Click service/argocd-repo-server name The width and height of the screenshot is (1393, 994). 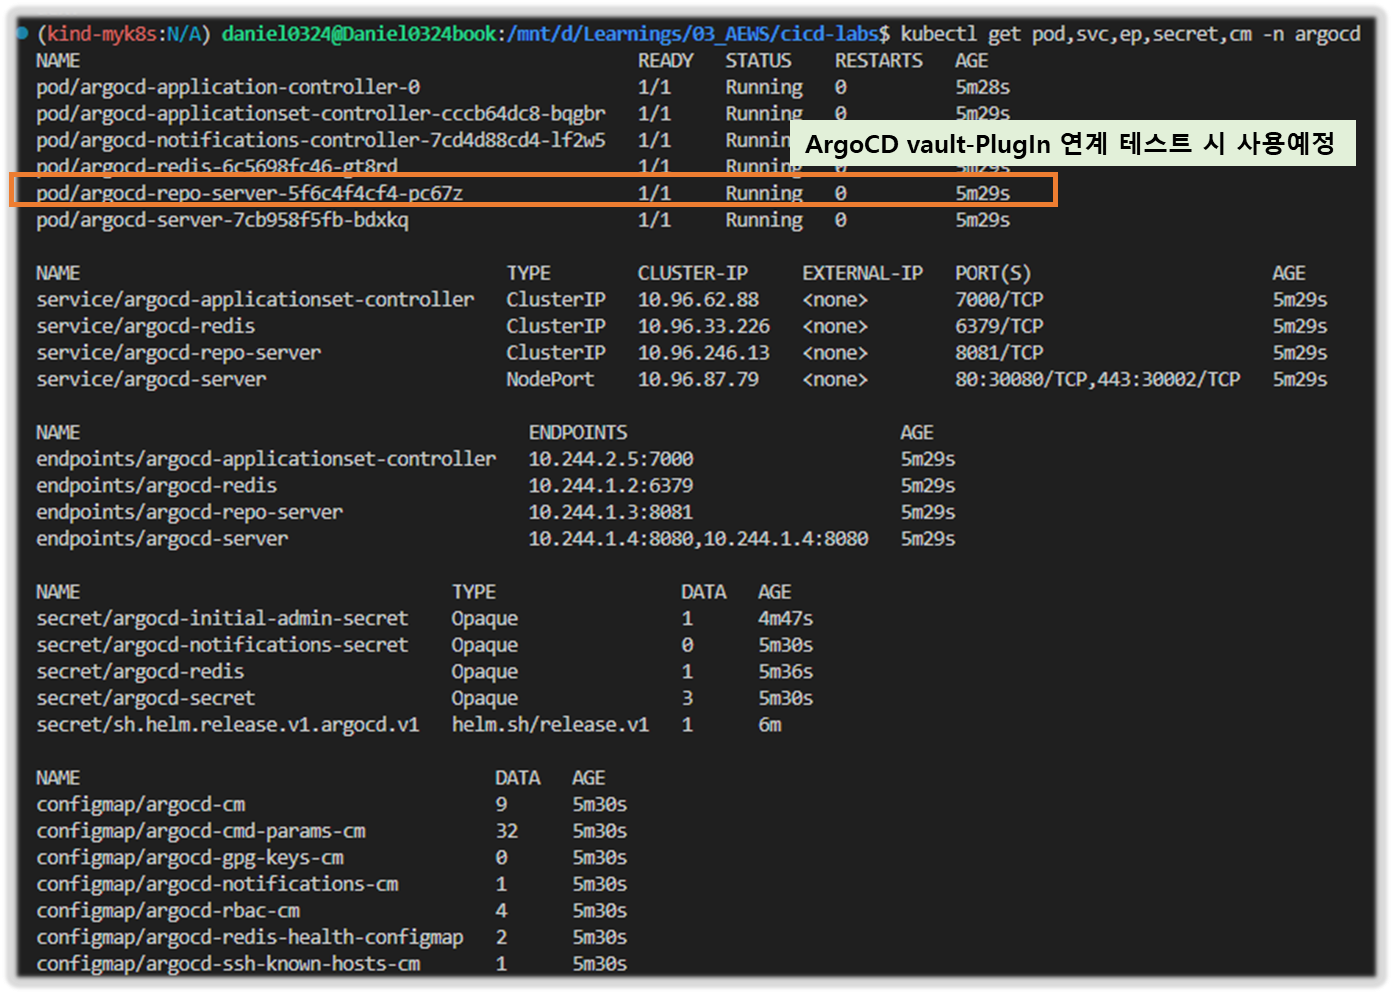[x=179, y=353]
